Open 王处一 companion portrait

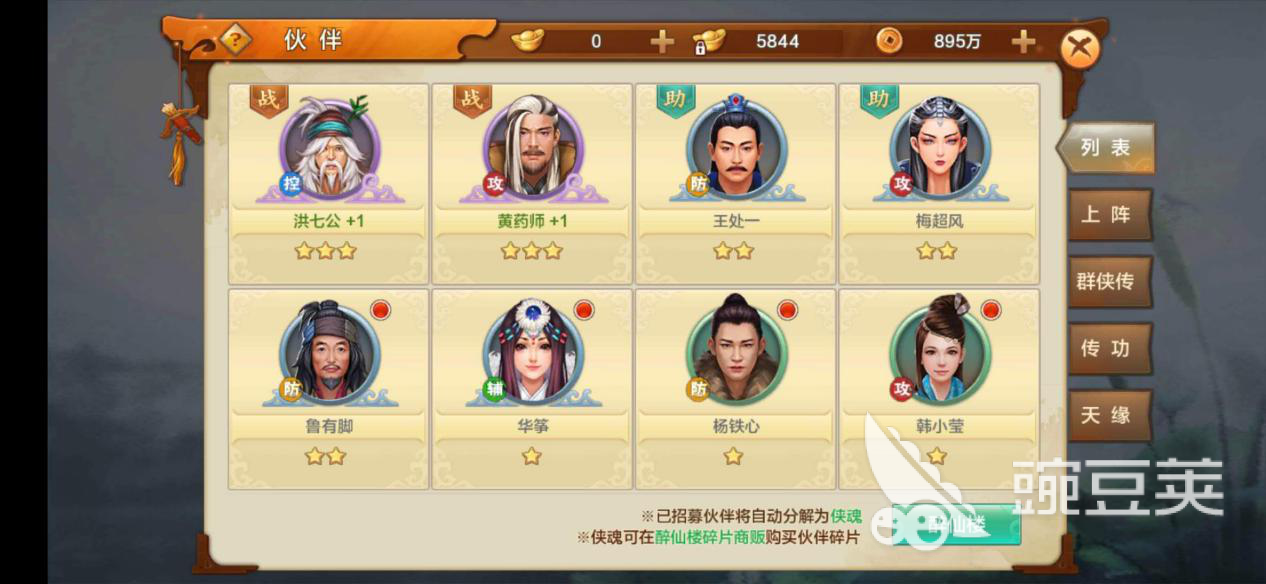(x=736, y=146)
